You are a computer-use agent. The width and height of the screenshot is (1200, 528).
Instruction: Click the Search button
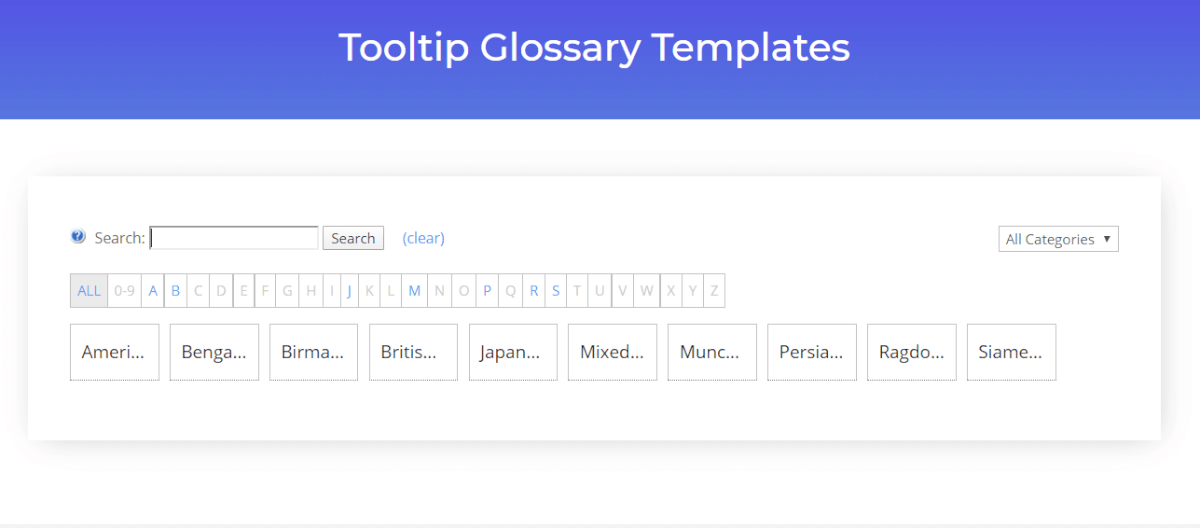point(353,238)
